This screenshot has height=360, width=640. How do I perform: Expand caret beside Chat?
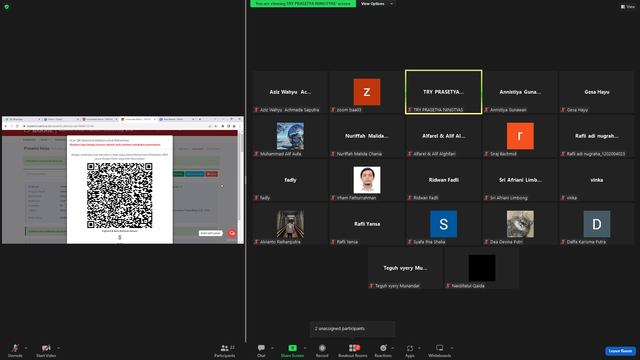pos(272,348)
